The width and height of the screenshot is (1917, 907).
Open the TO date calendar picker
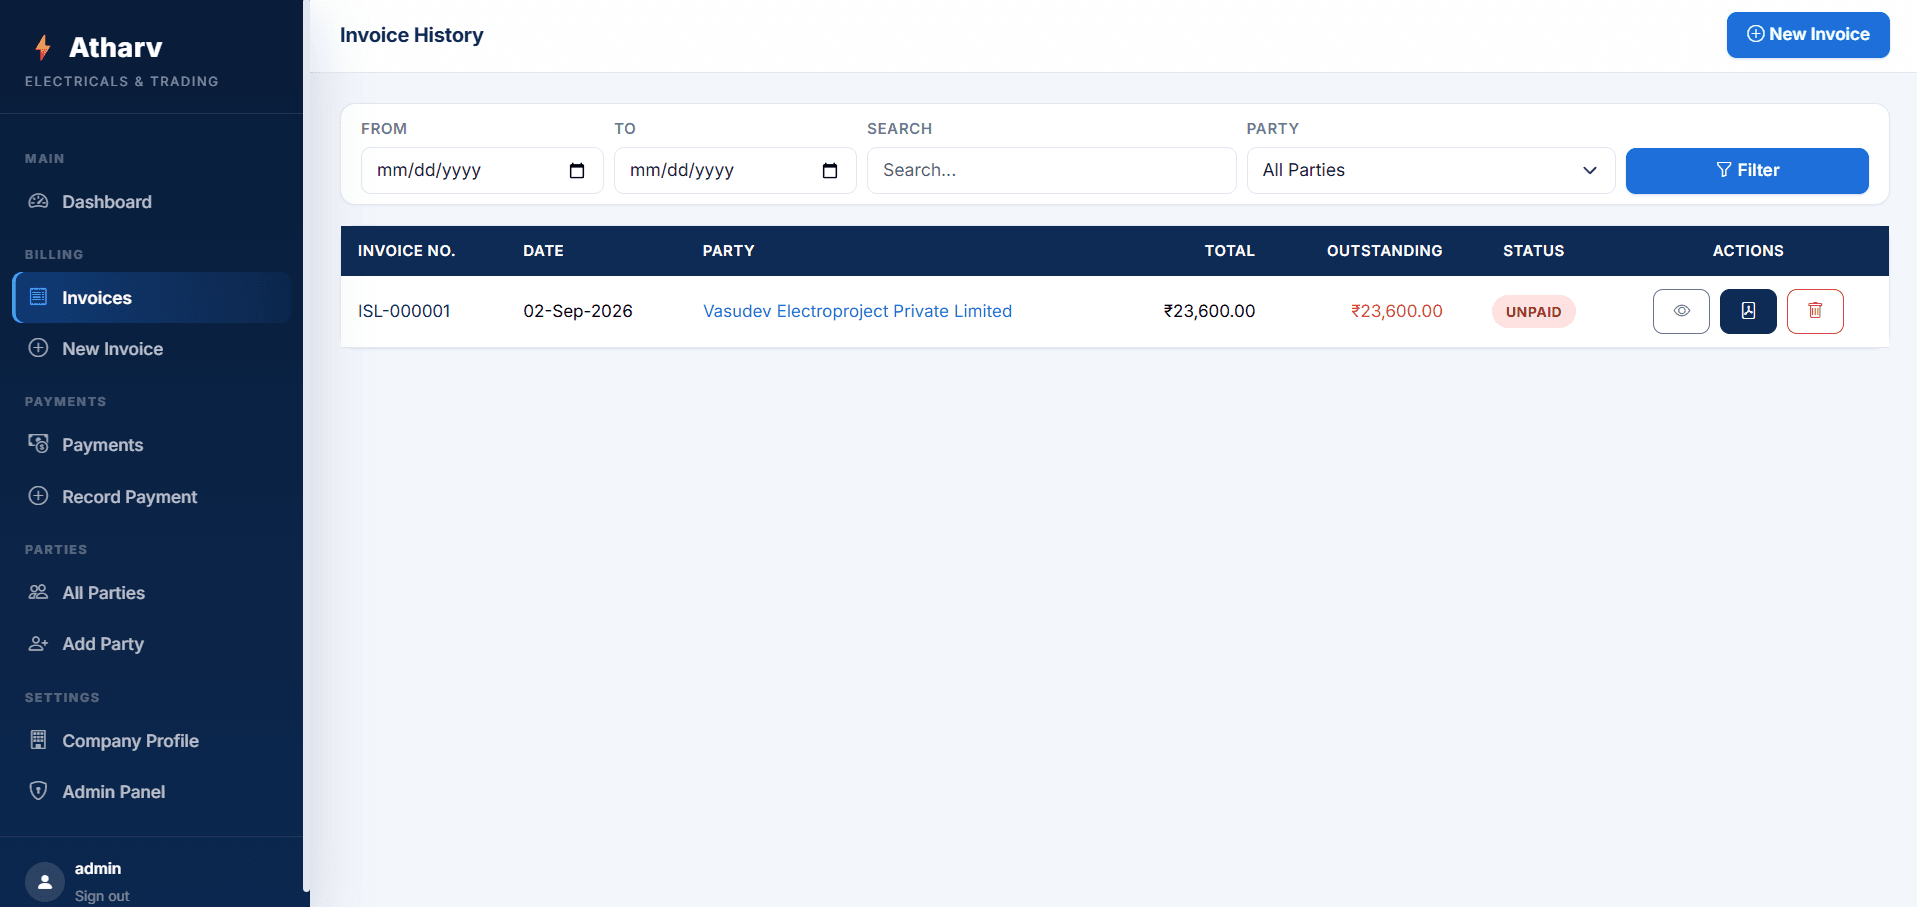coord(830,171)
